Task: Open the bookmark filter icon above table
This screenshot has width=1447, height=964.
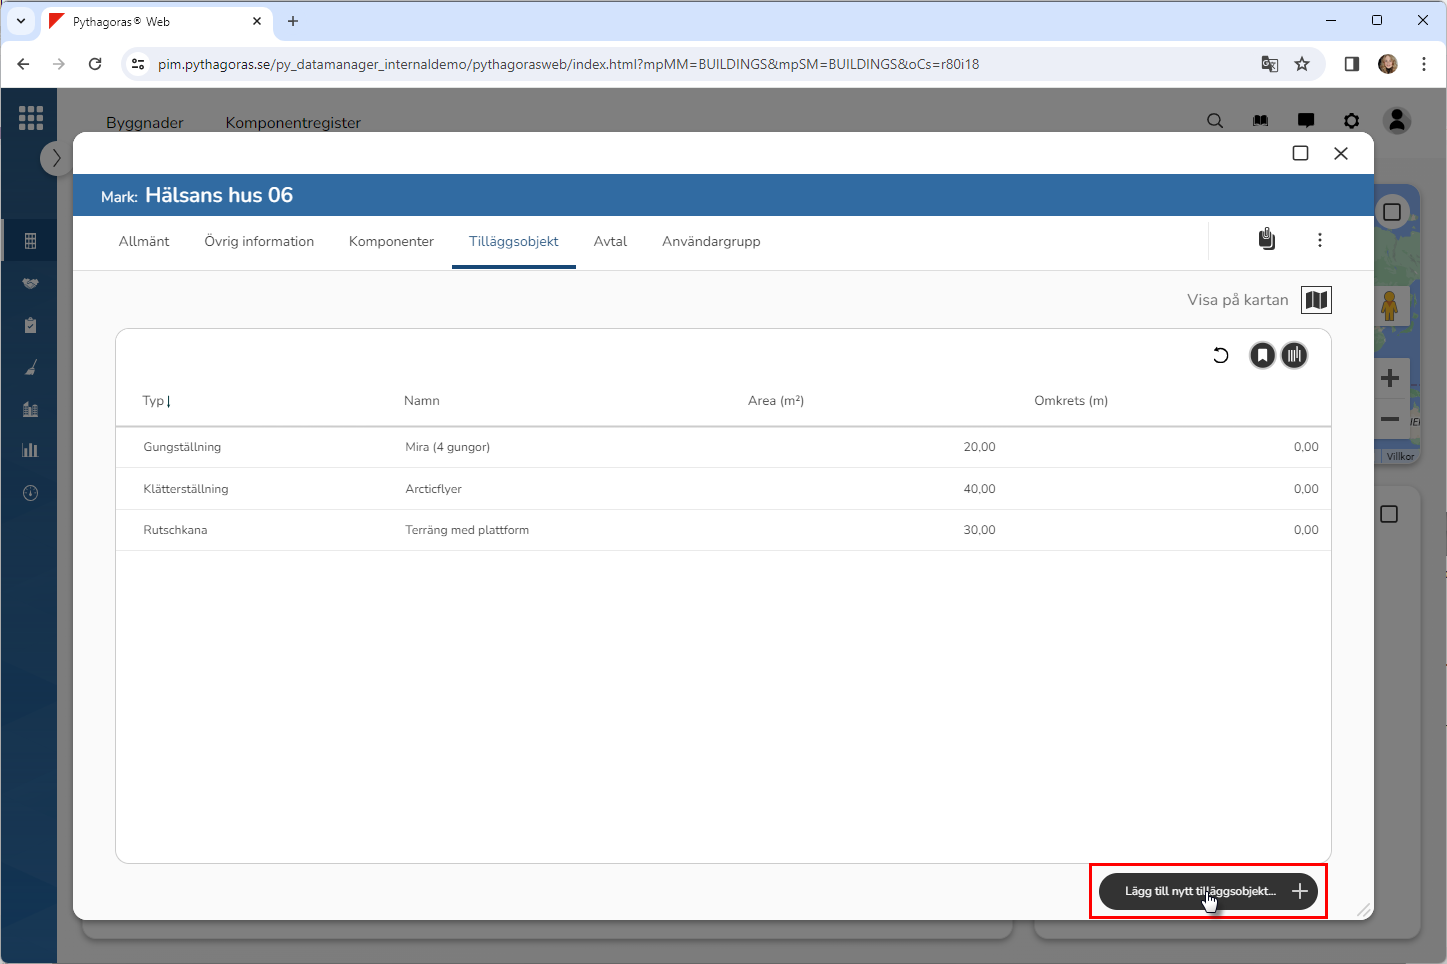Action: (1262, 355)
